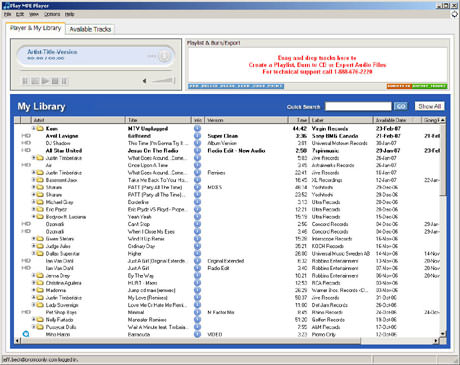Click the folder icon for the Madonna entry
460x365 pixels.
pos(40,290)
